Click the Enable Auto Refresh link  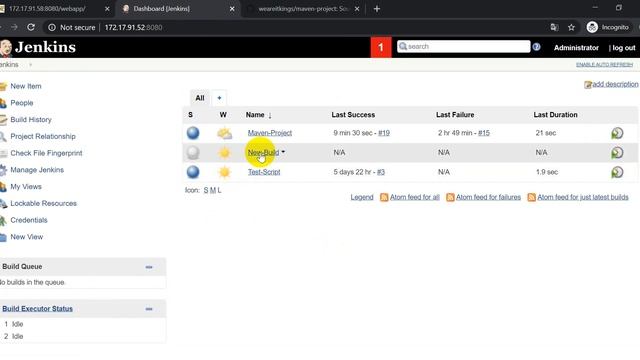click(604, 65)
